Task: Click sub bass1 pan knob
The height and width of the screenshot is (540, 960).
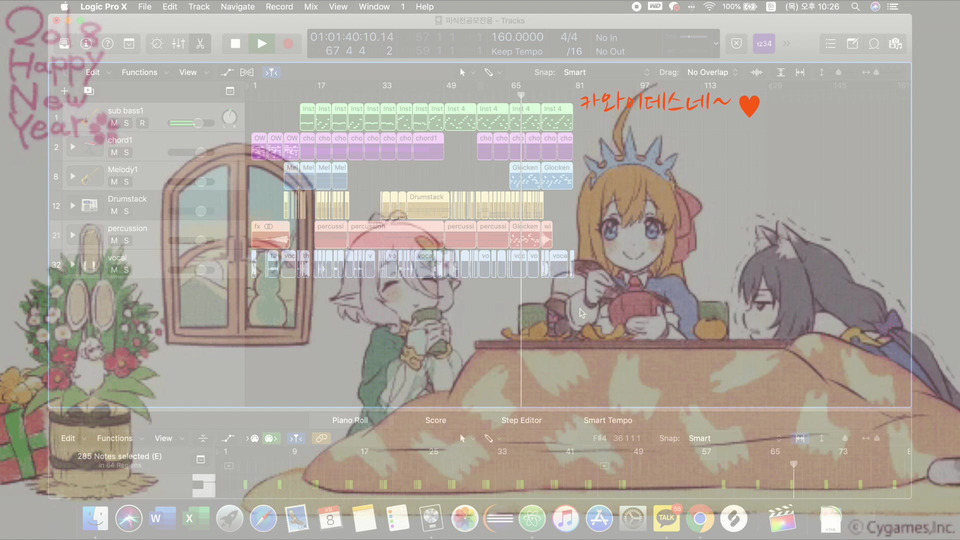Action: pos(230,117)
